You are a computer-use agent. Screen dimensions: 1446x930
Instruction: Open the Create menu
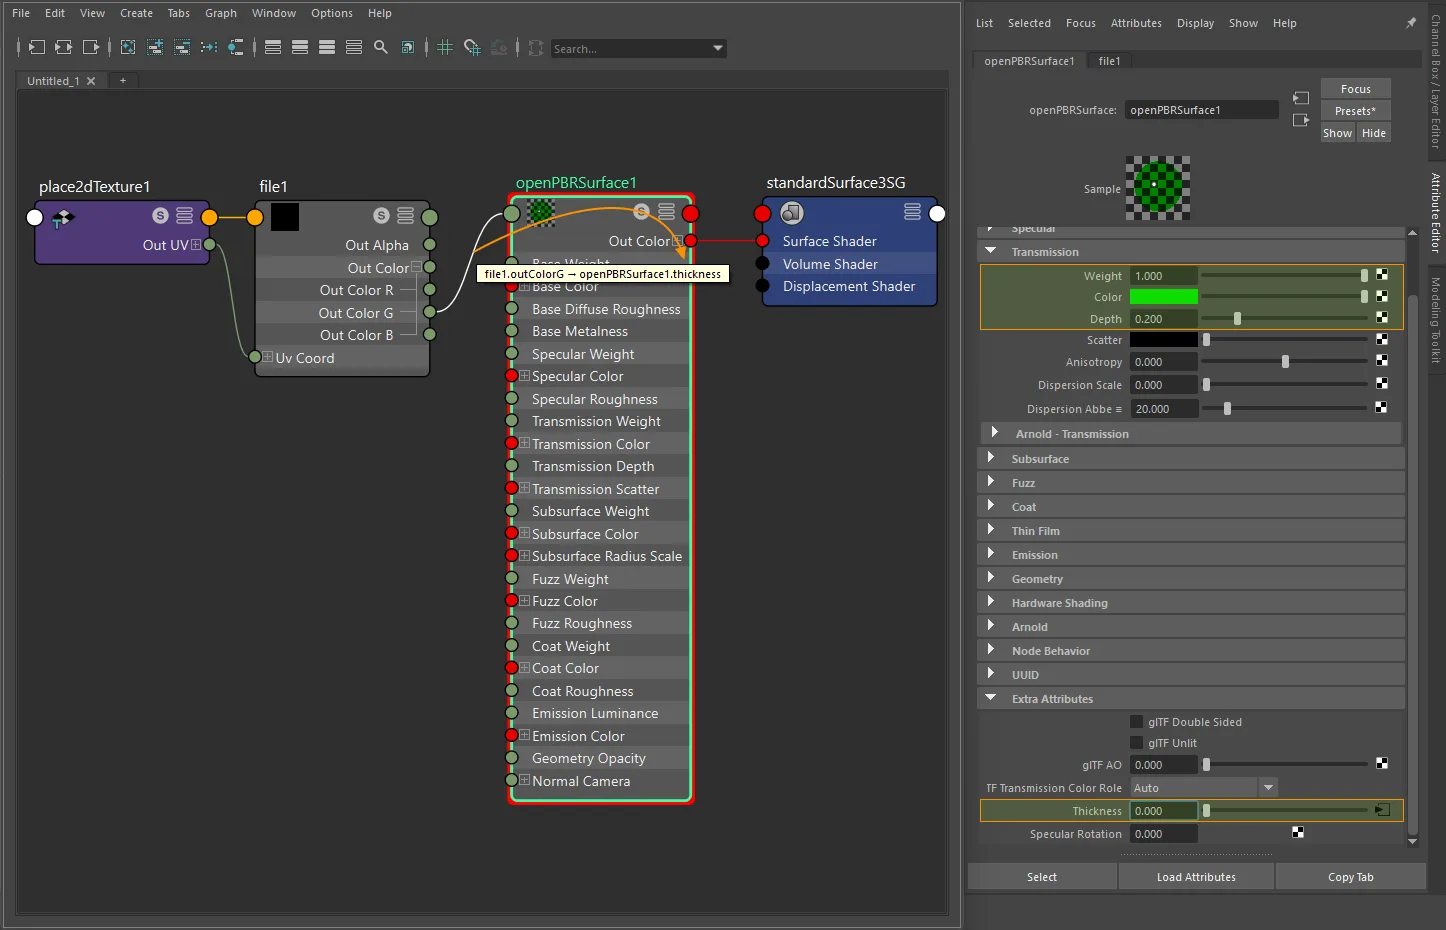tap(136, 13)
